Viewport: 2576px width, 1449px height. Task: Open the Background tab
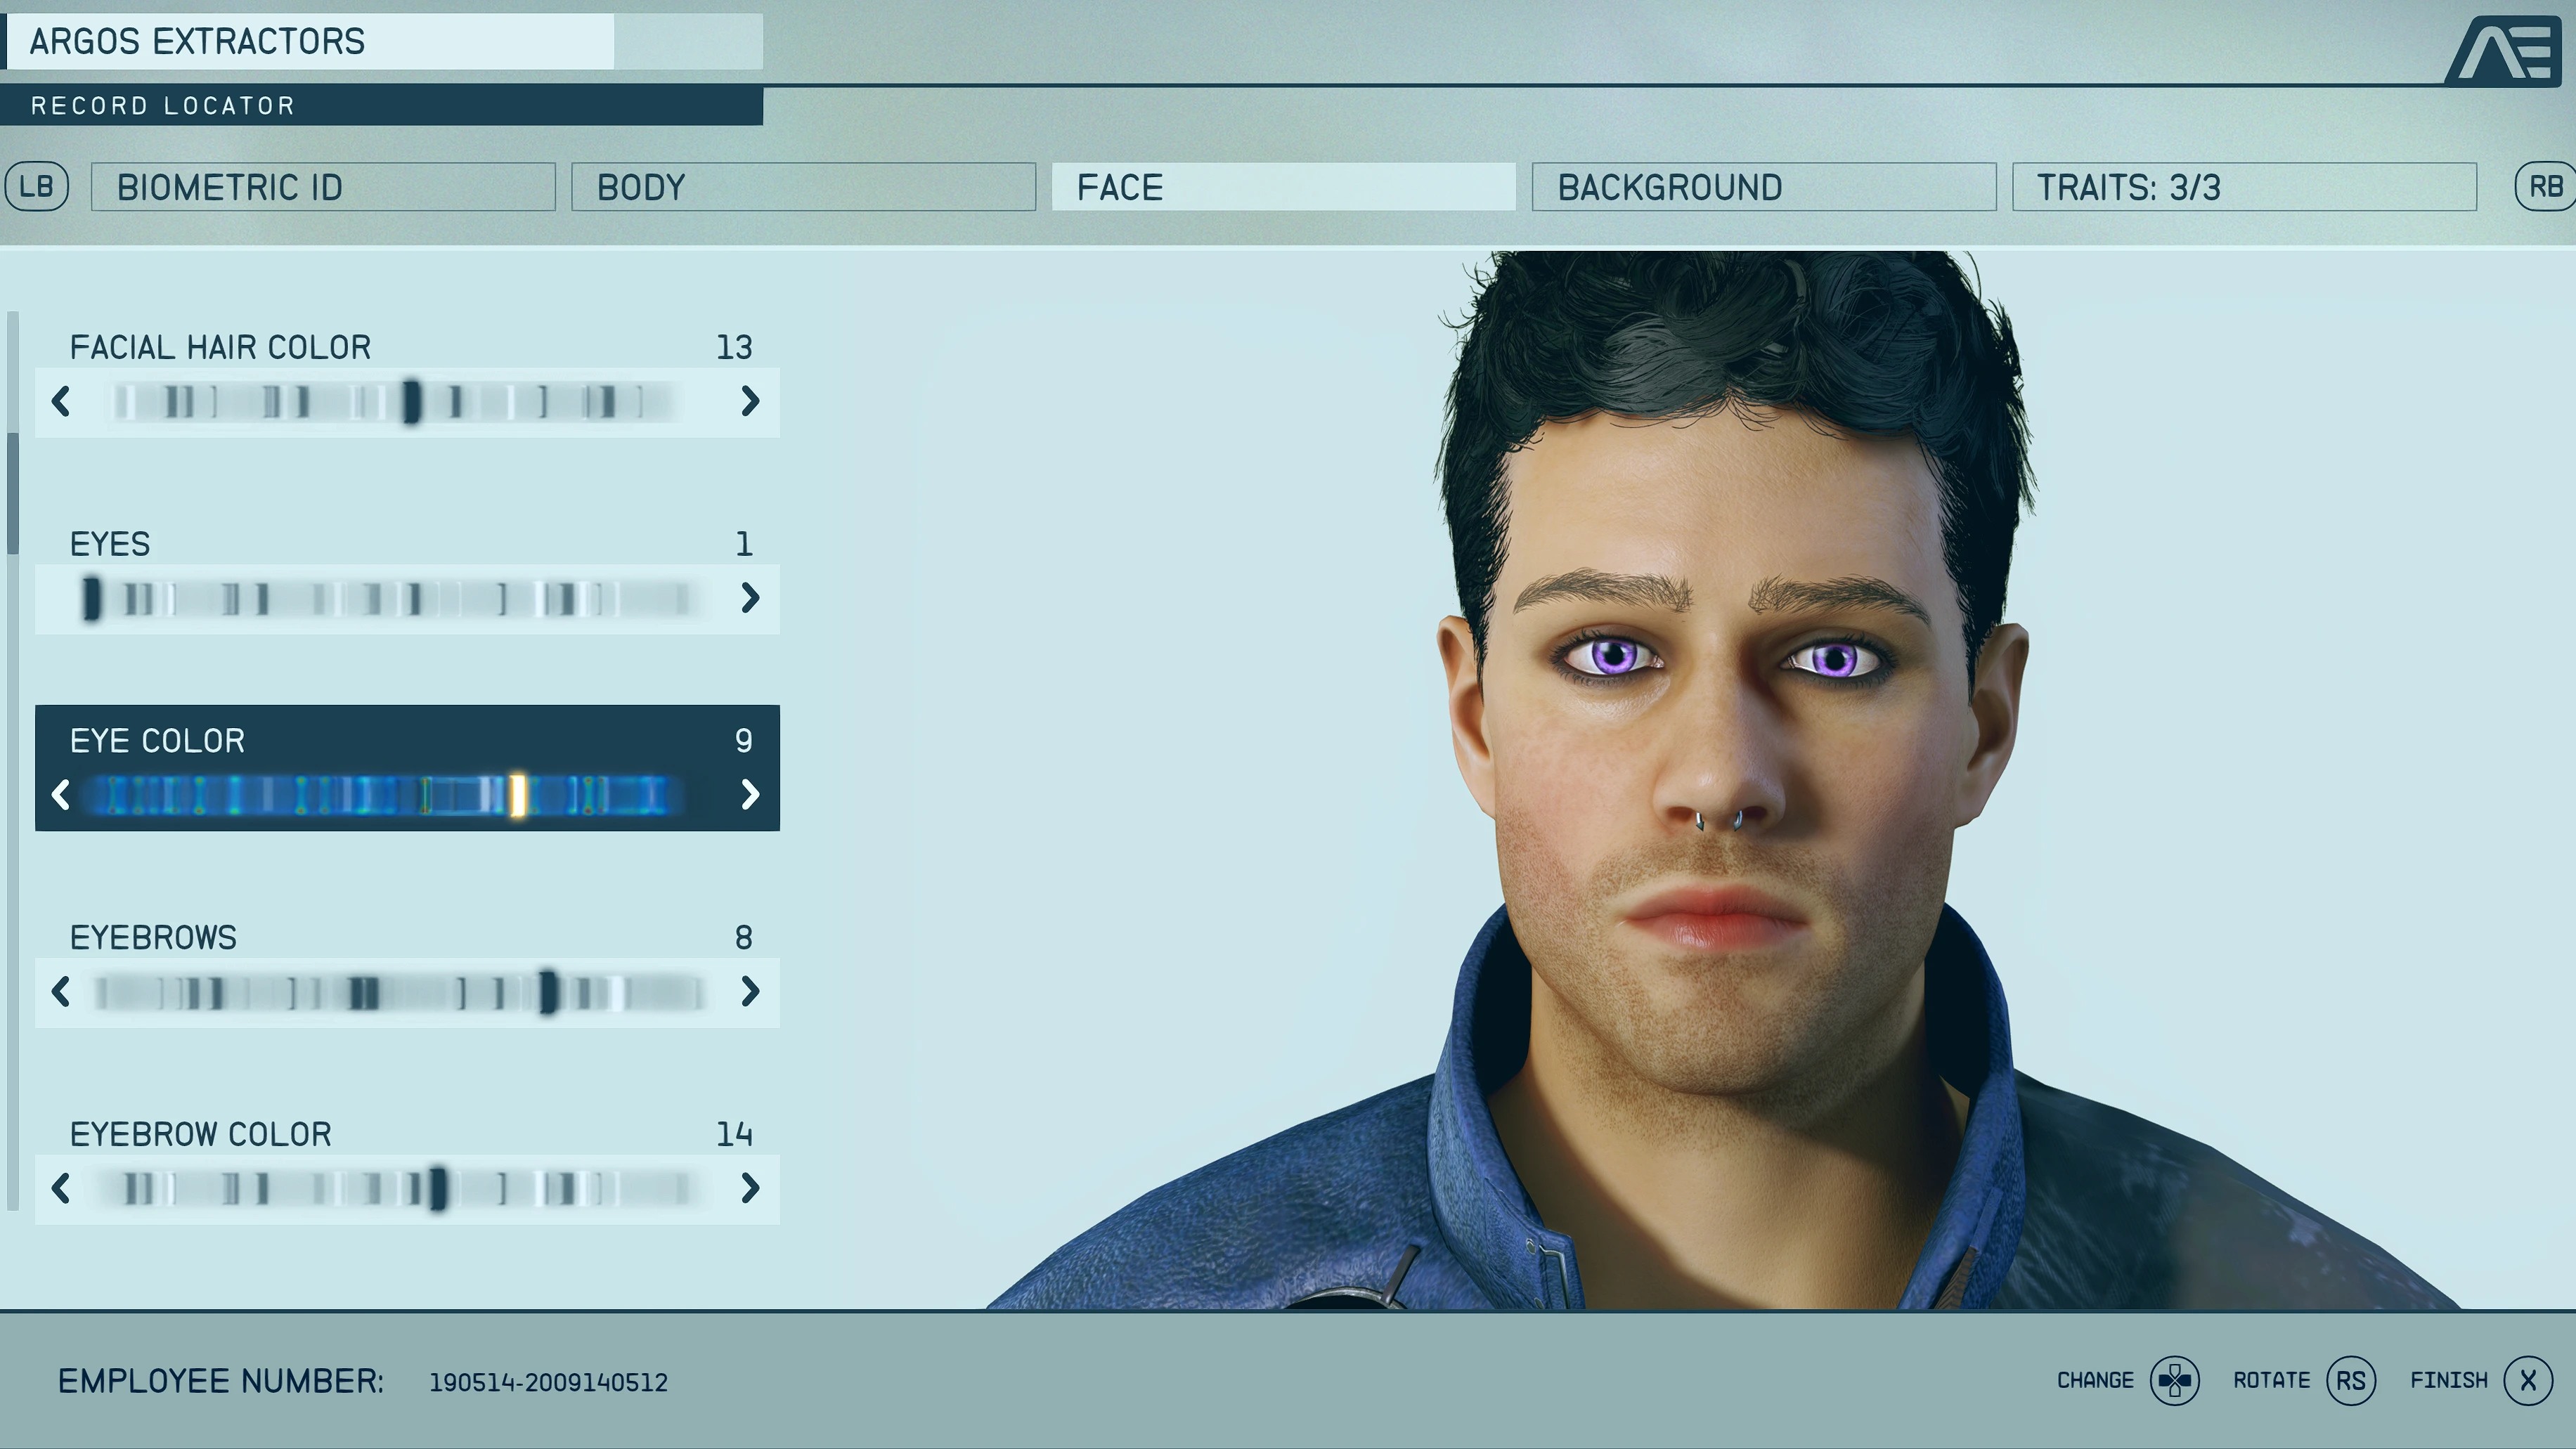click(x=1763, y=187)
